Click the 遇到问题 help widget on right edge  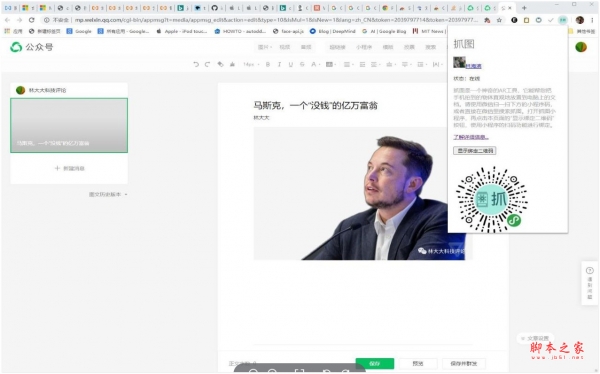coord(590,283)
